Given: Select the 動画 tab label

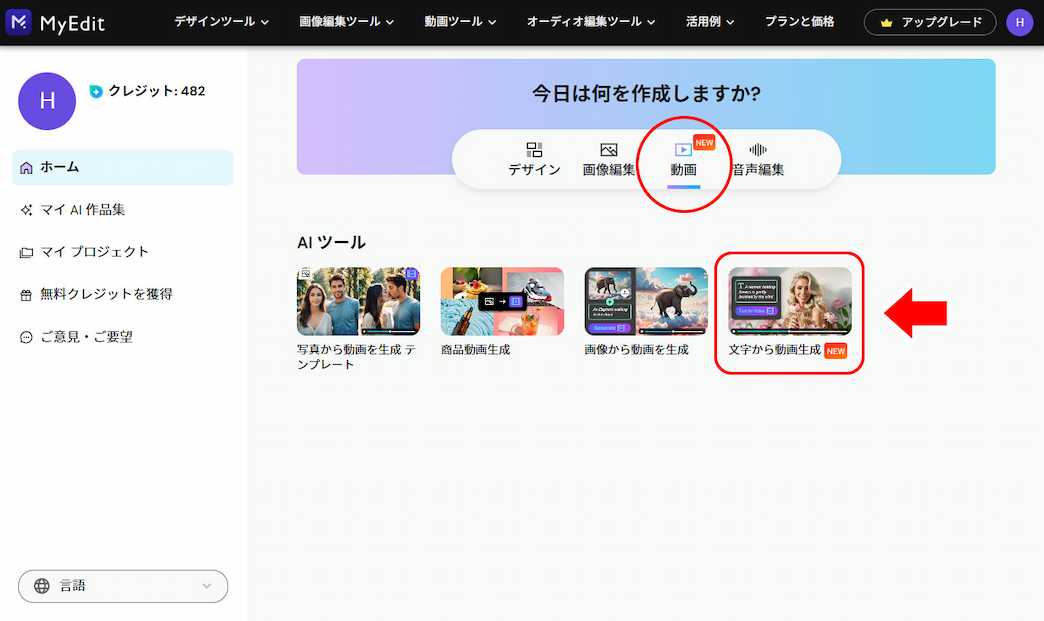Looking at the screenshot, I should point(683,170).
